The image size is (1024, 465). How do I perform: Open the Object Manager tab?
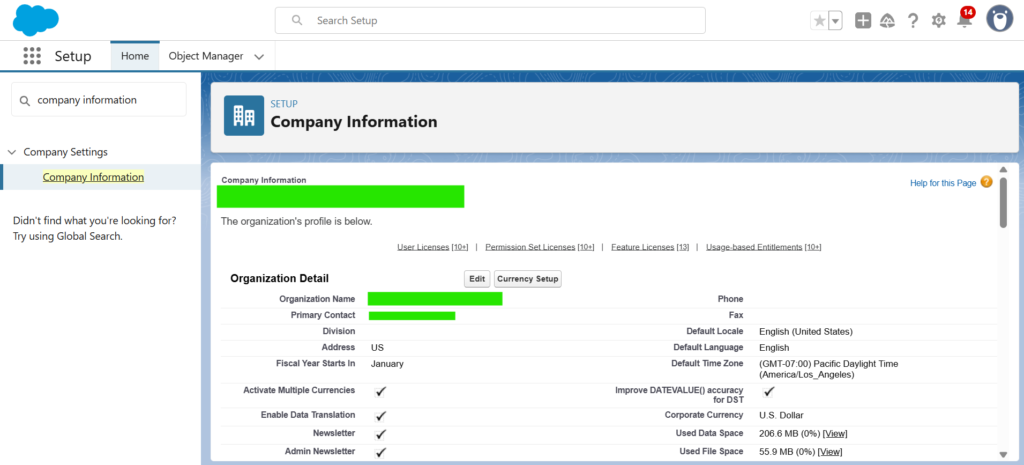click(206, 56)
